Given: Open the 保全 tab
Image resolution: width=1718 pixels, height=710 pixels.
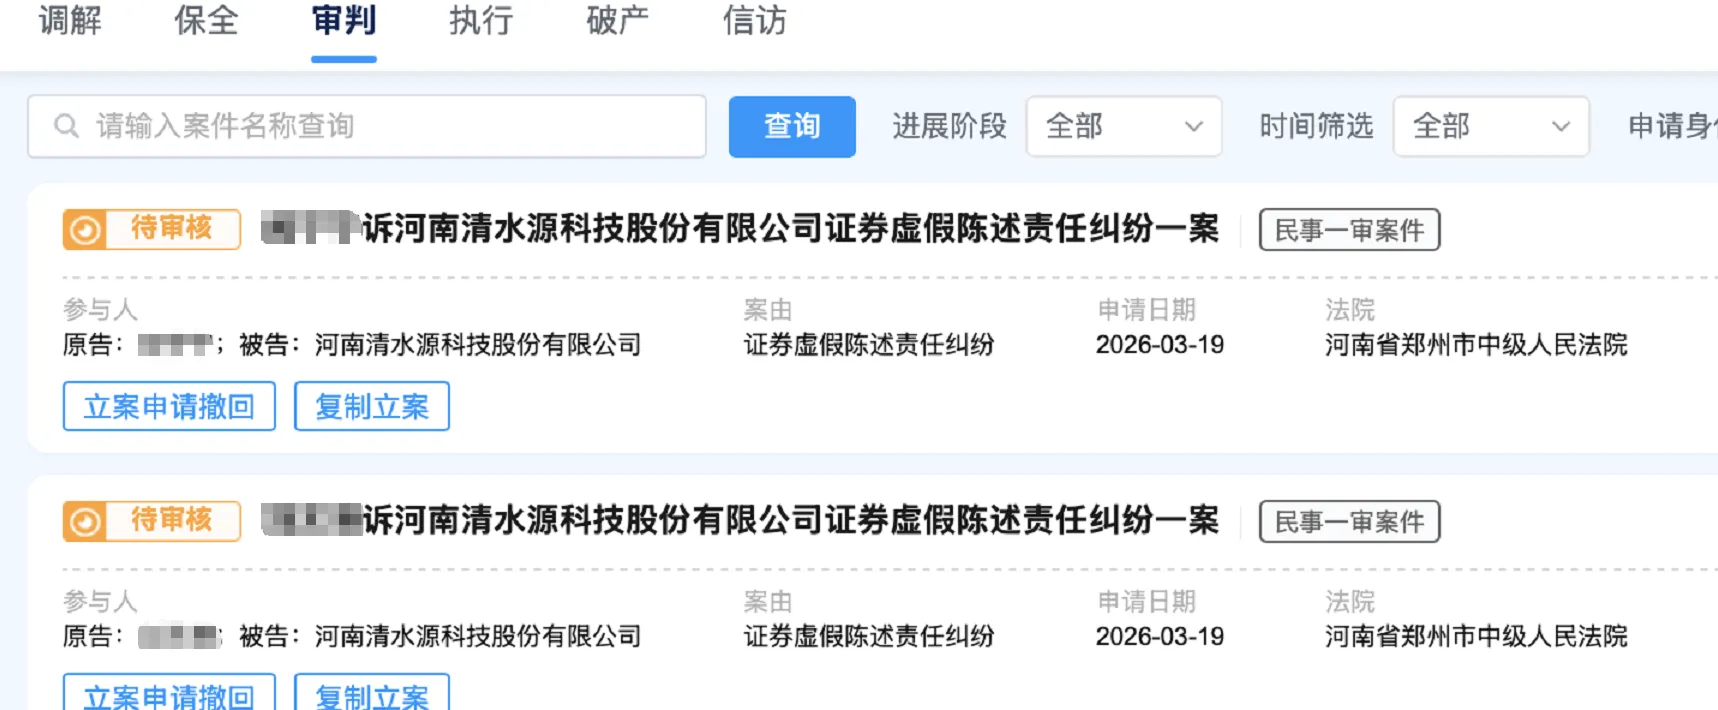Looking at the screenshot, I should 207,20.
